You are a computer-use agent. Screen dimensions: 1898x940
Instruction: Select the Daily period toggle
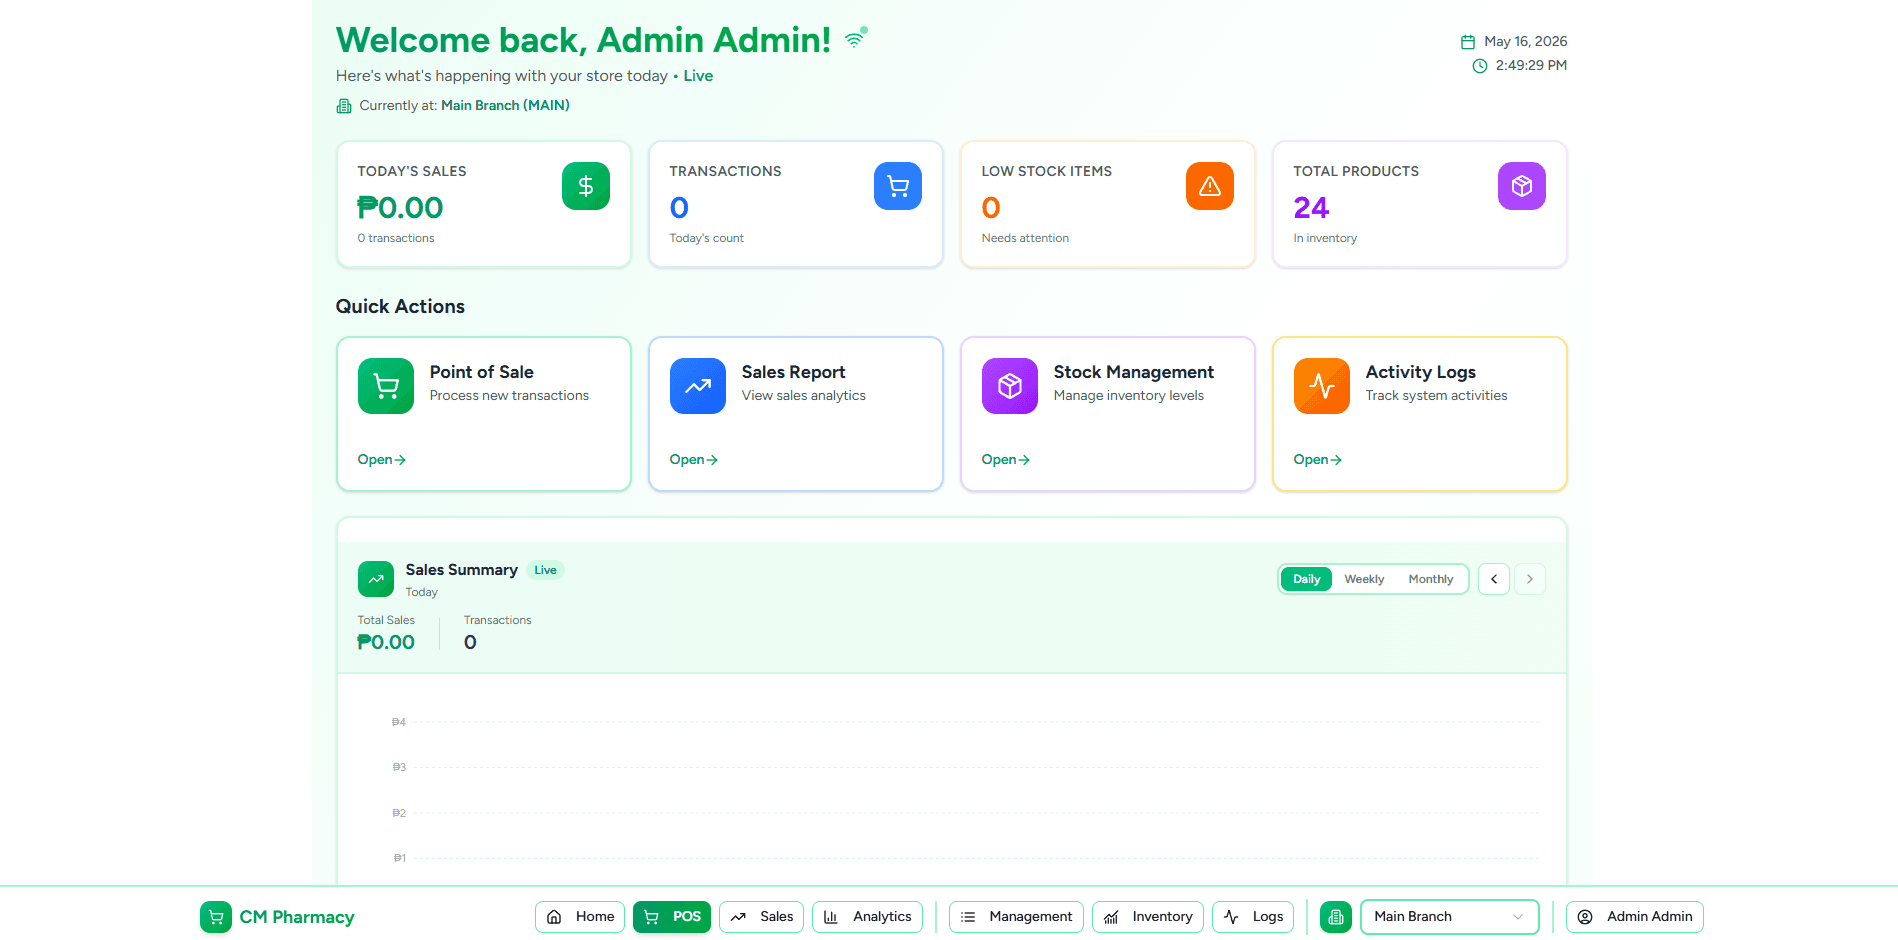pyautogui.click(x=1306, y=579)
